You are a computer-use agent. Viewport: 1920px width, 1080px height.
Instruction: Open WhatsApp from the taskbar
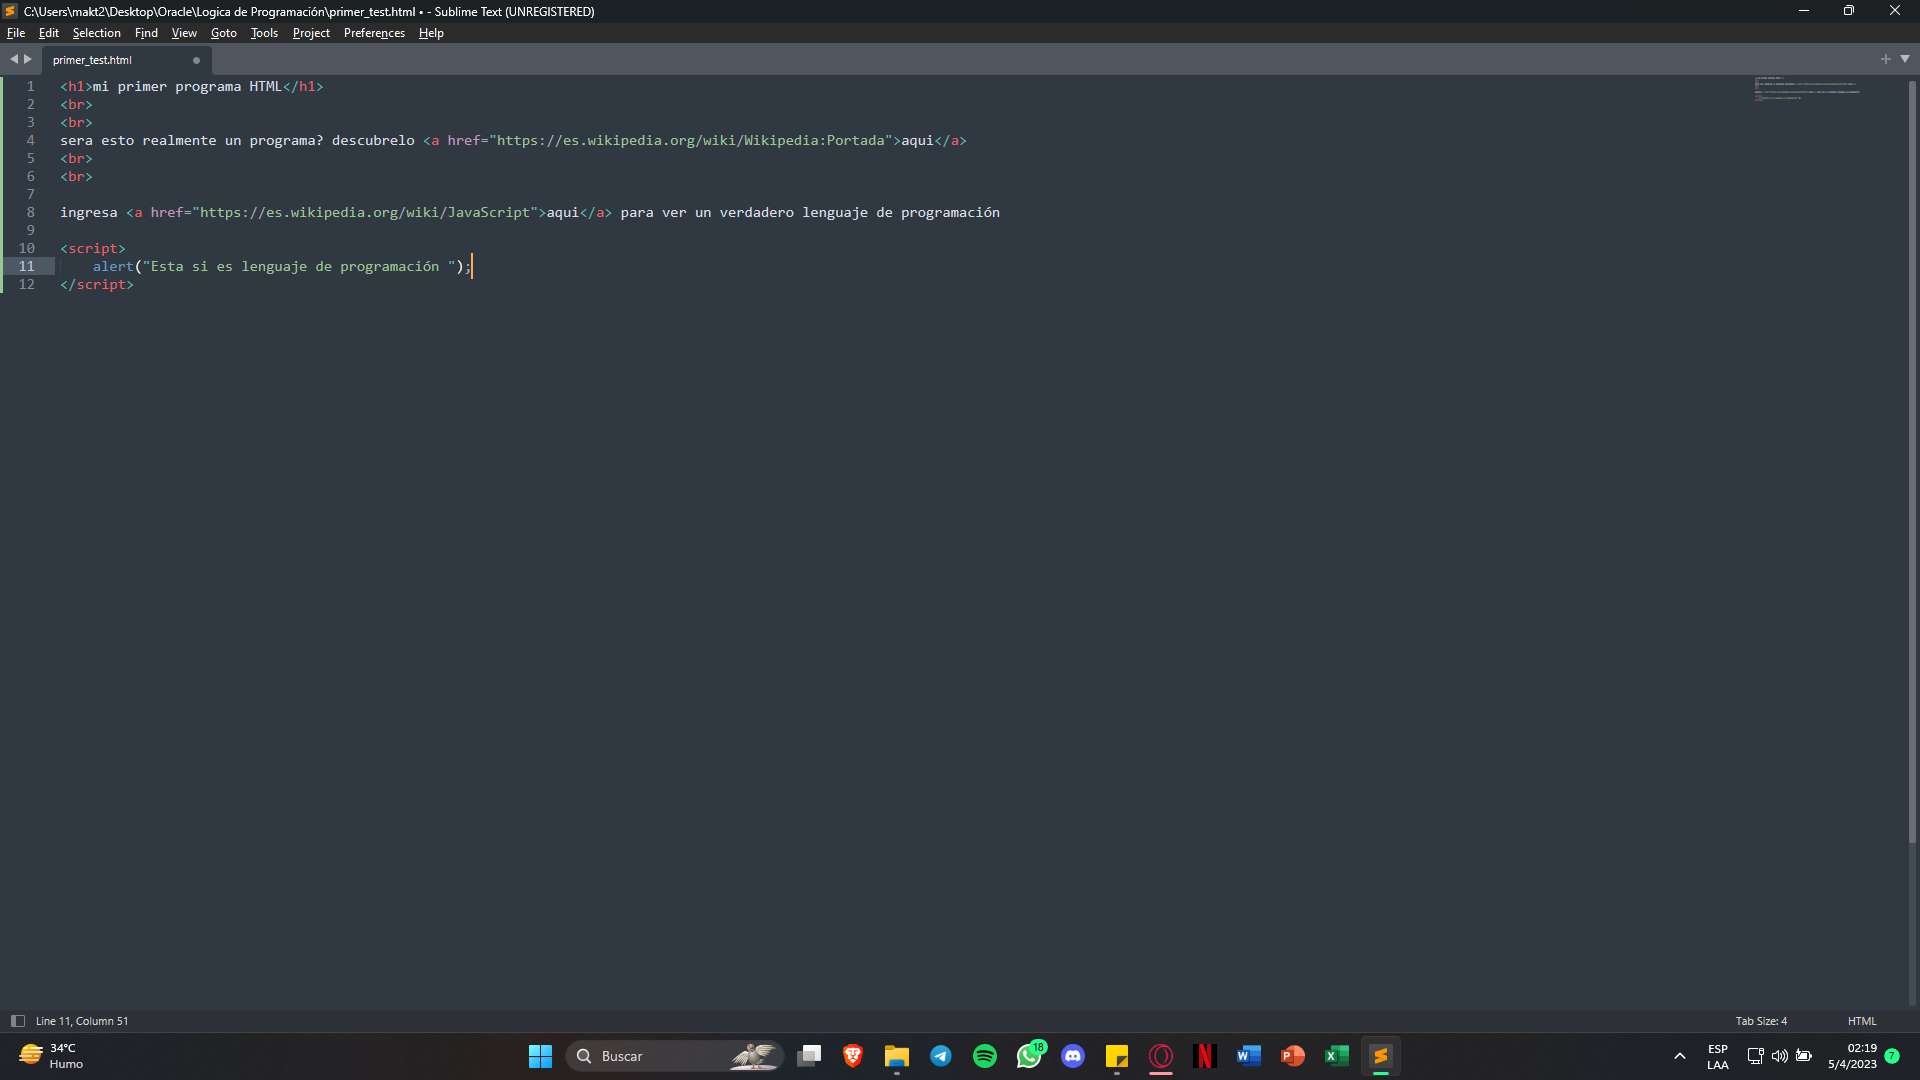coord(1029,1056)
